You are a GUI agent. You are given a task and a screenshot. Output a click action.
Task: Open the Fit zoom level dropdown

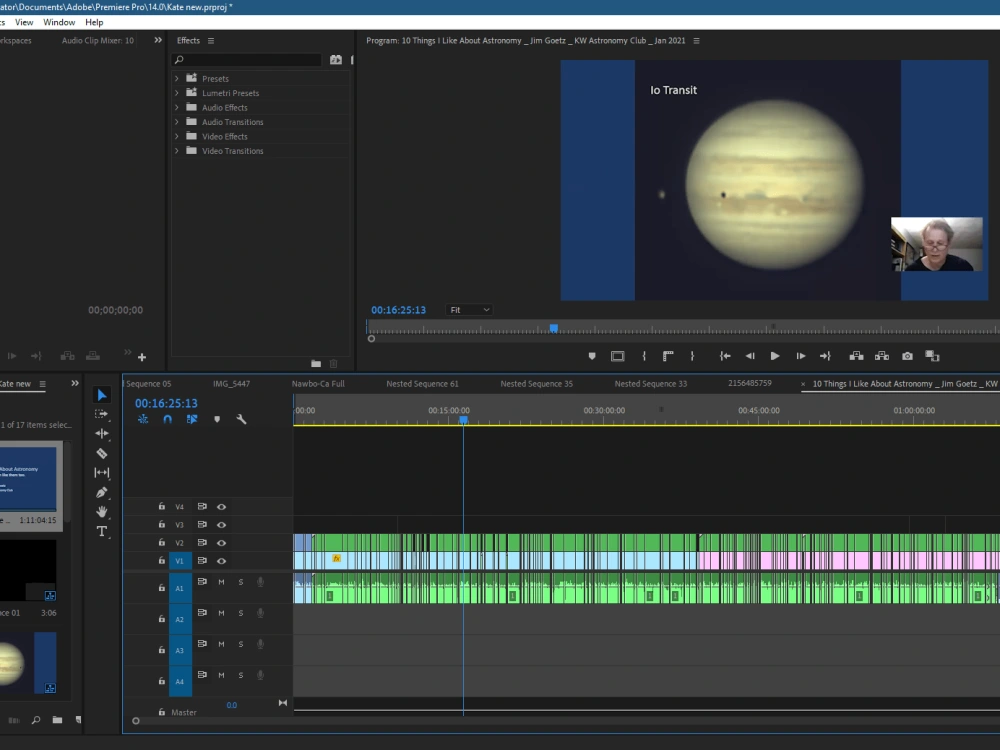(x=470, y=310)
